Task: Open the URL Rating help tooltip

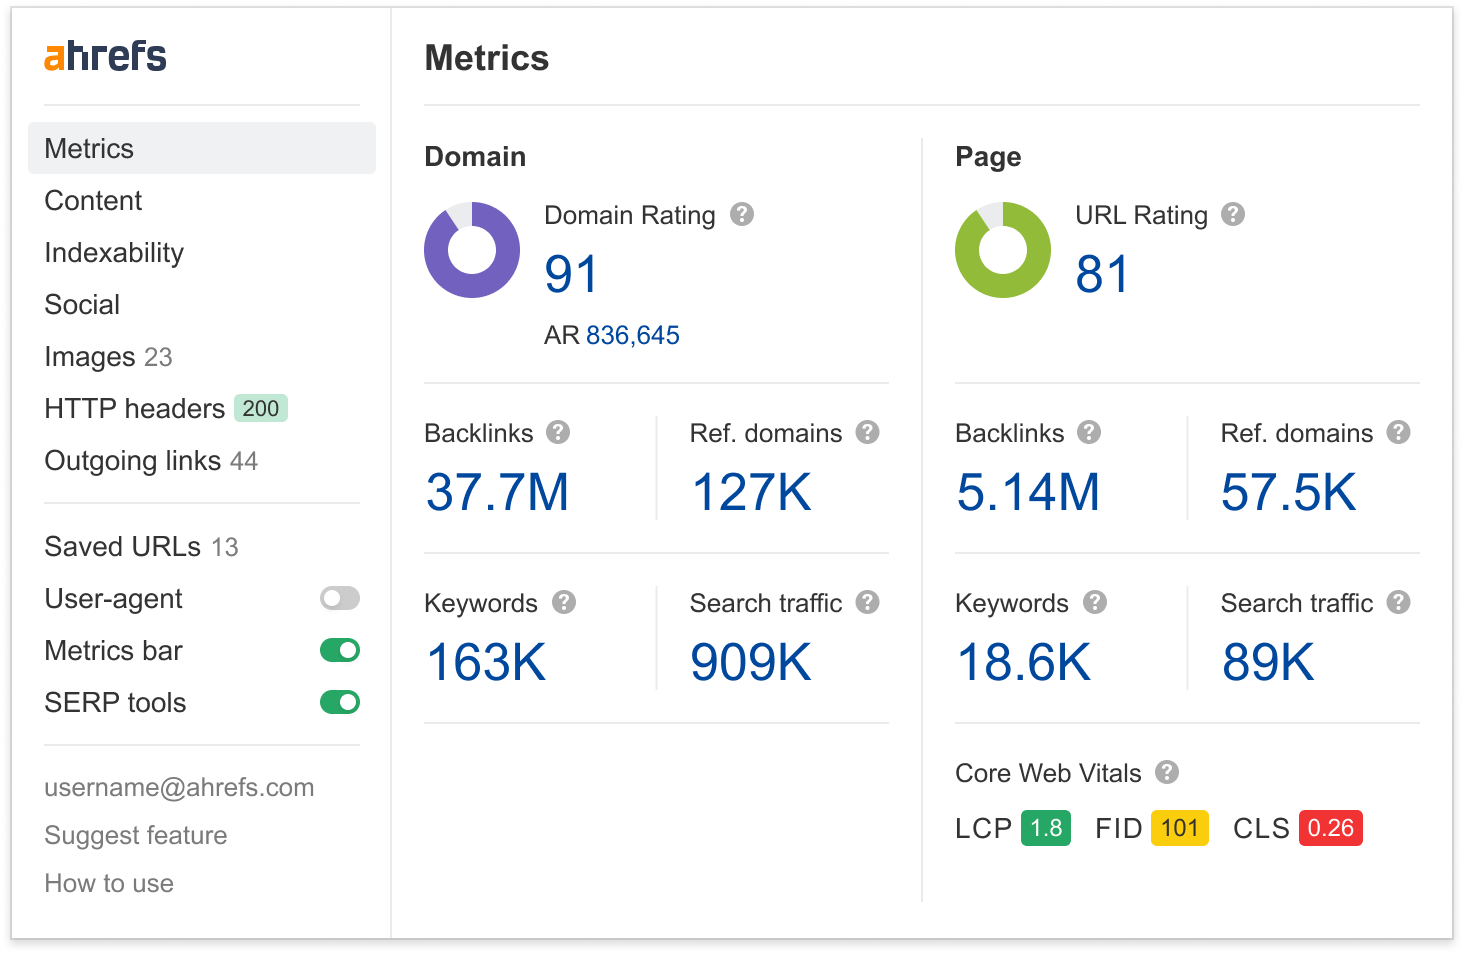Action: tap(1233, 214)
